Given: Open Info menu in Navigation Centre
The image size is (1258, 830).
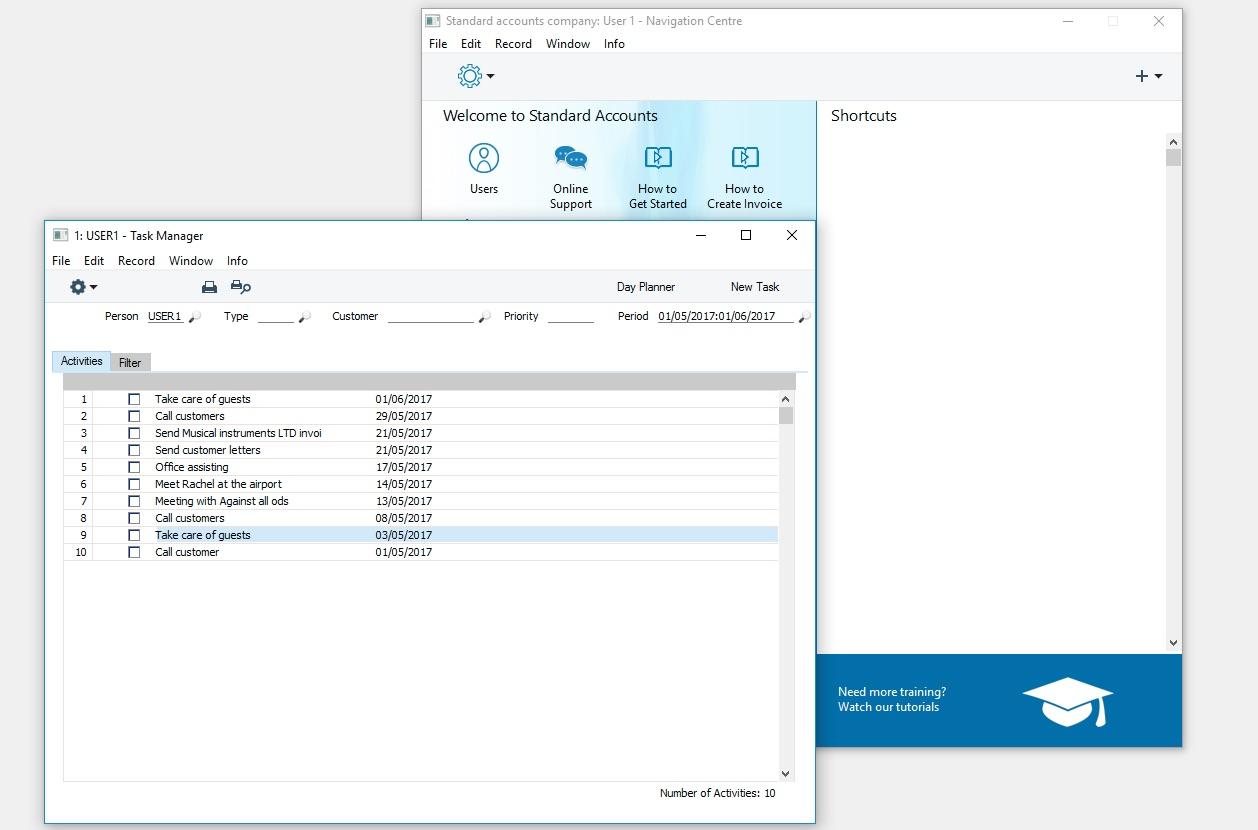Looking at the screenshot, I should [614, 44].
